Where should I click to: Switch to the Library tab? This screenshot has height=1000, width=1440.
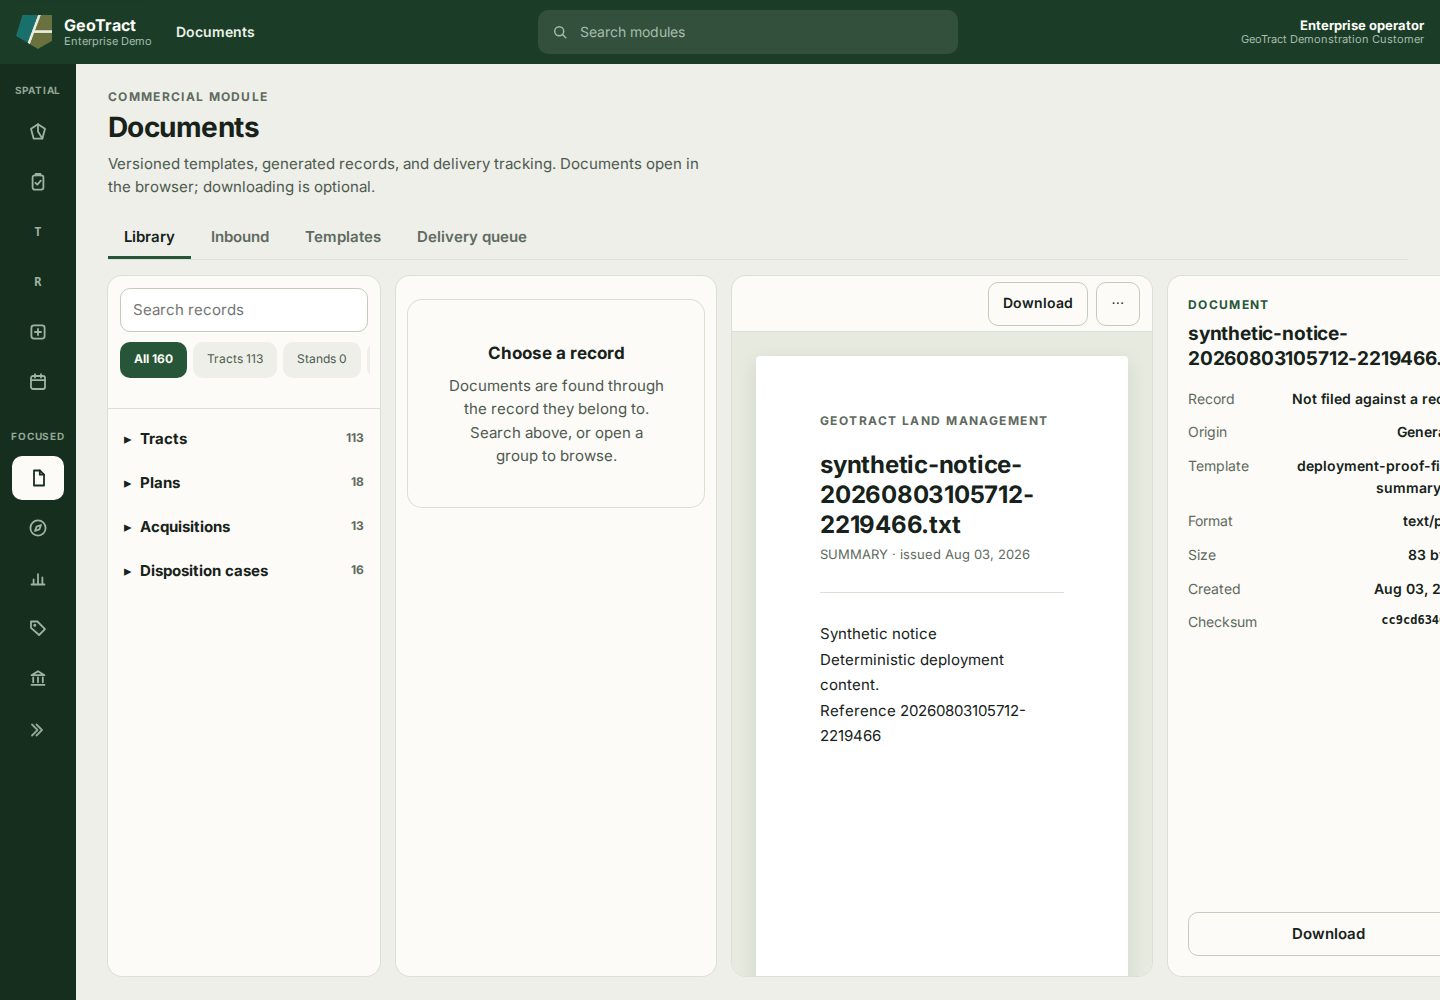pyautogui.click(x=149, y=237)
